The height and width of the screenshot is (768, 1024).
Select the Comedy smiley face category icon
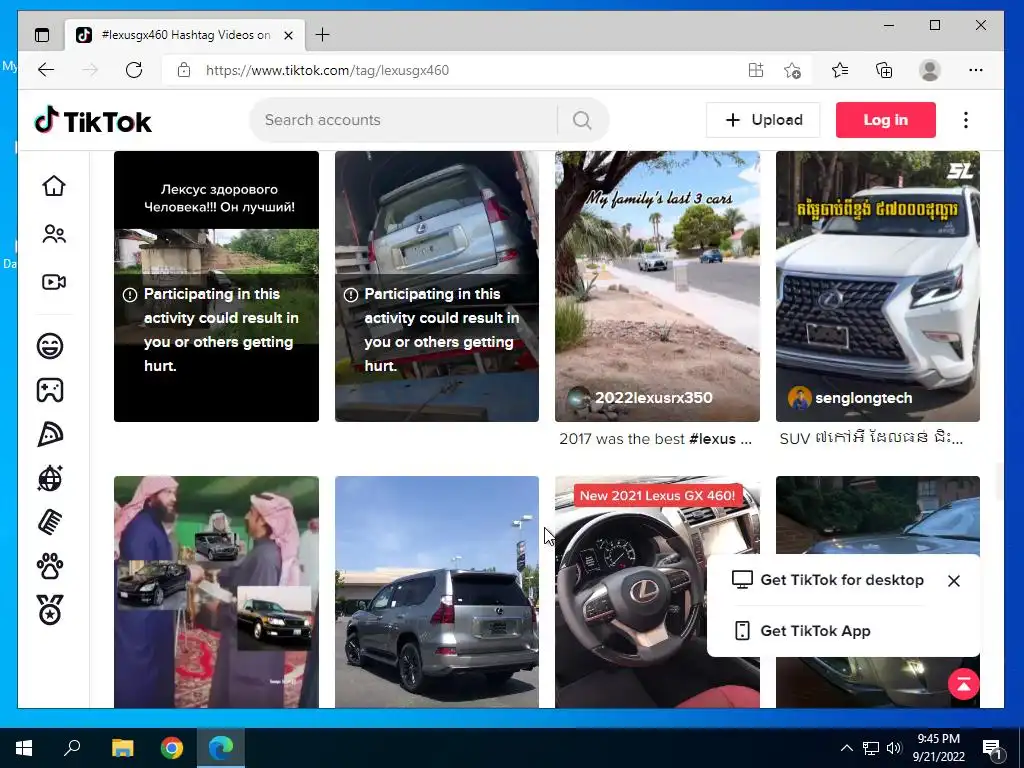coord(50,345)
